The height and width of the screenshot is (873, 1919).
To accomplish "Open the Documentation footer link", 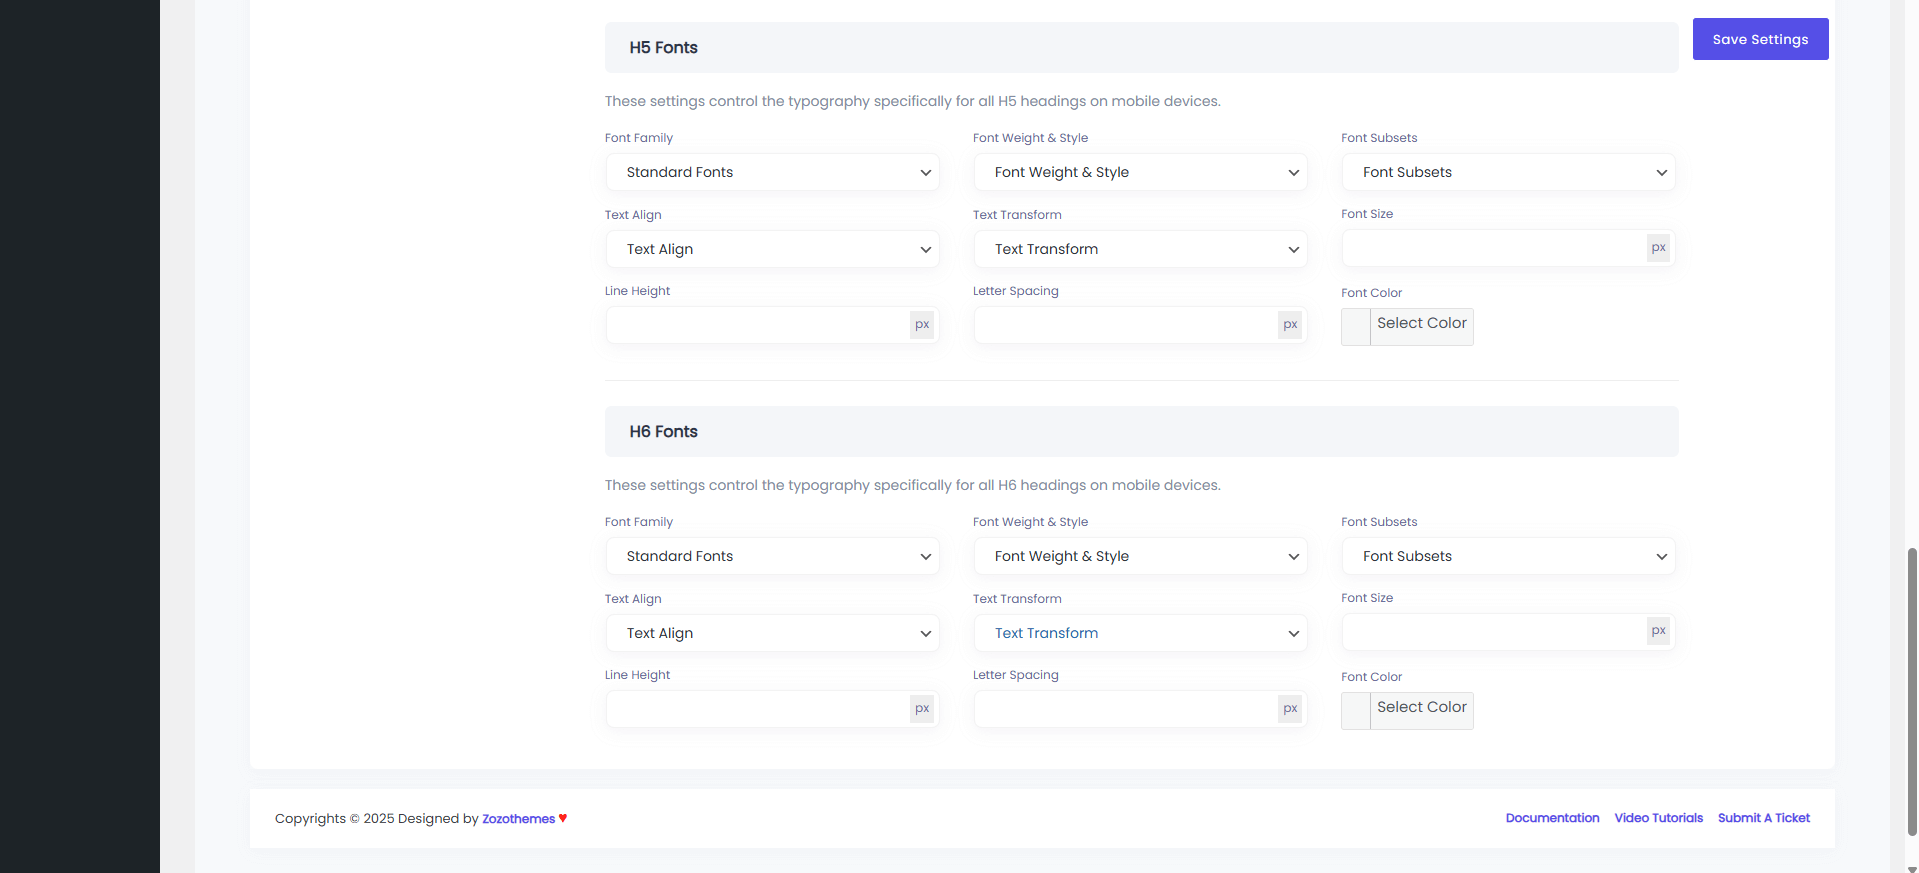I will (x=1552, y=818).
